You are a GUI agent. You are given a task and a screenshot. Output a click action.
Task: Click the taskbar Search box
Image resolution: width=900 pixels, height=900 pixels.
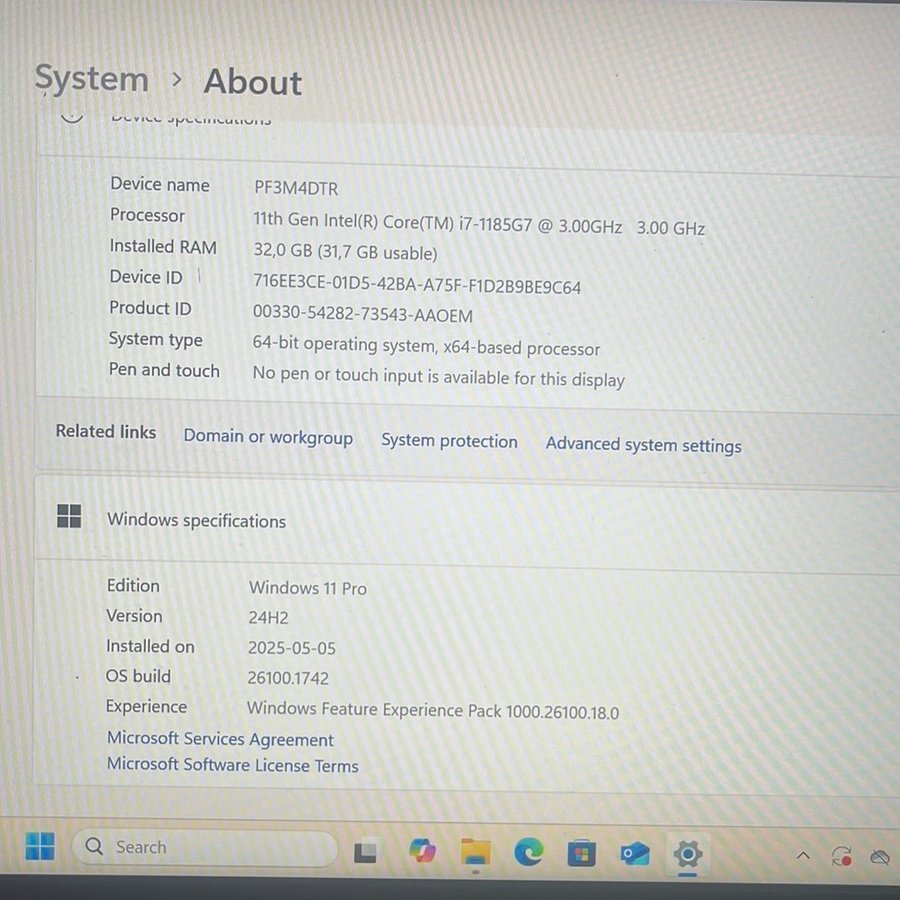point(205,848)
